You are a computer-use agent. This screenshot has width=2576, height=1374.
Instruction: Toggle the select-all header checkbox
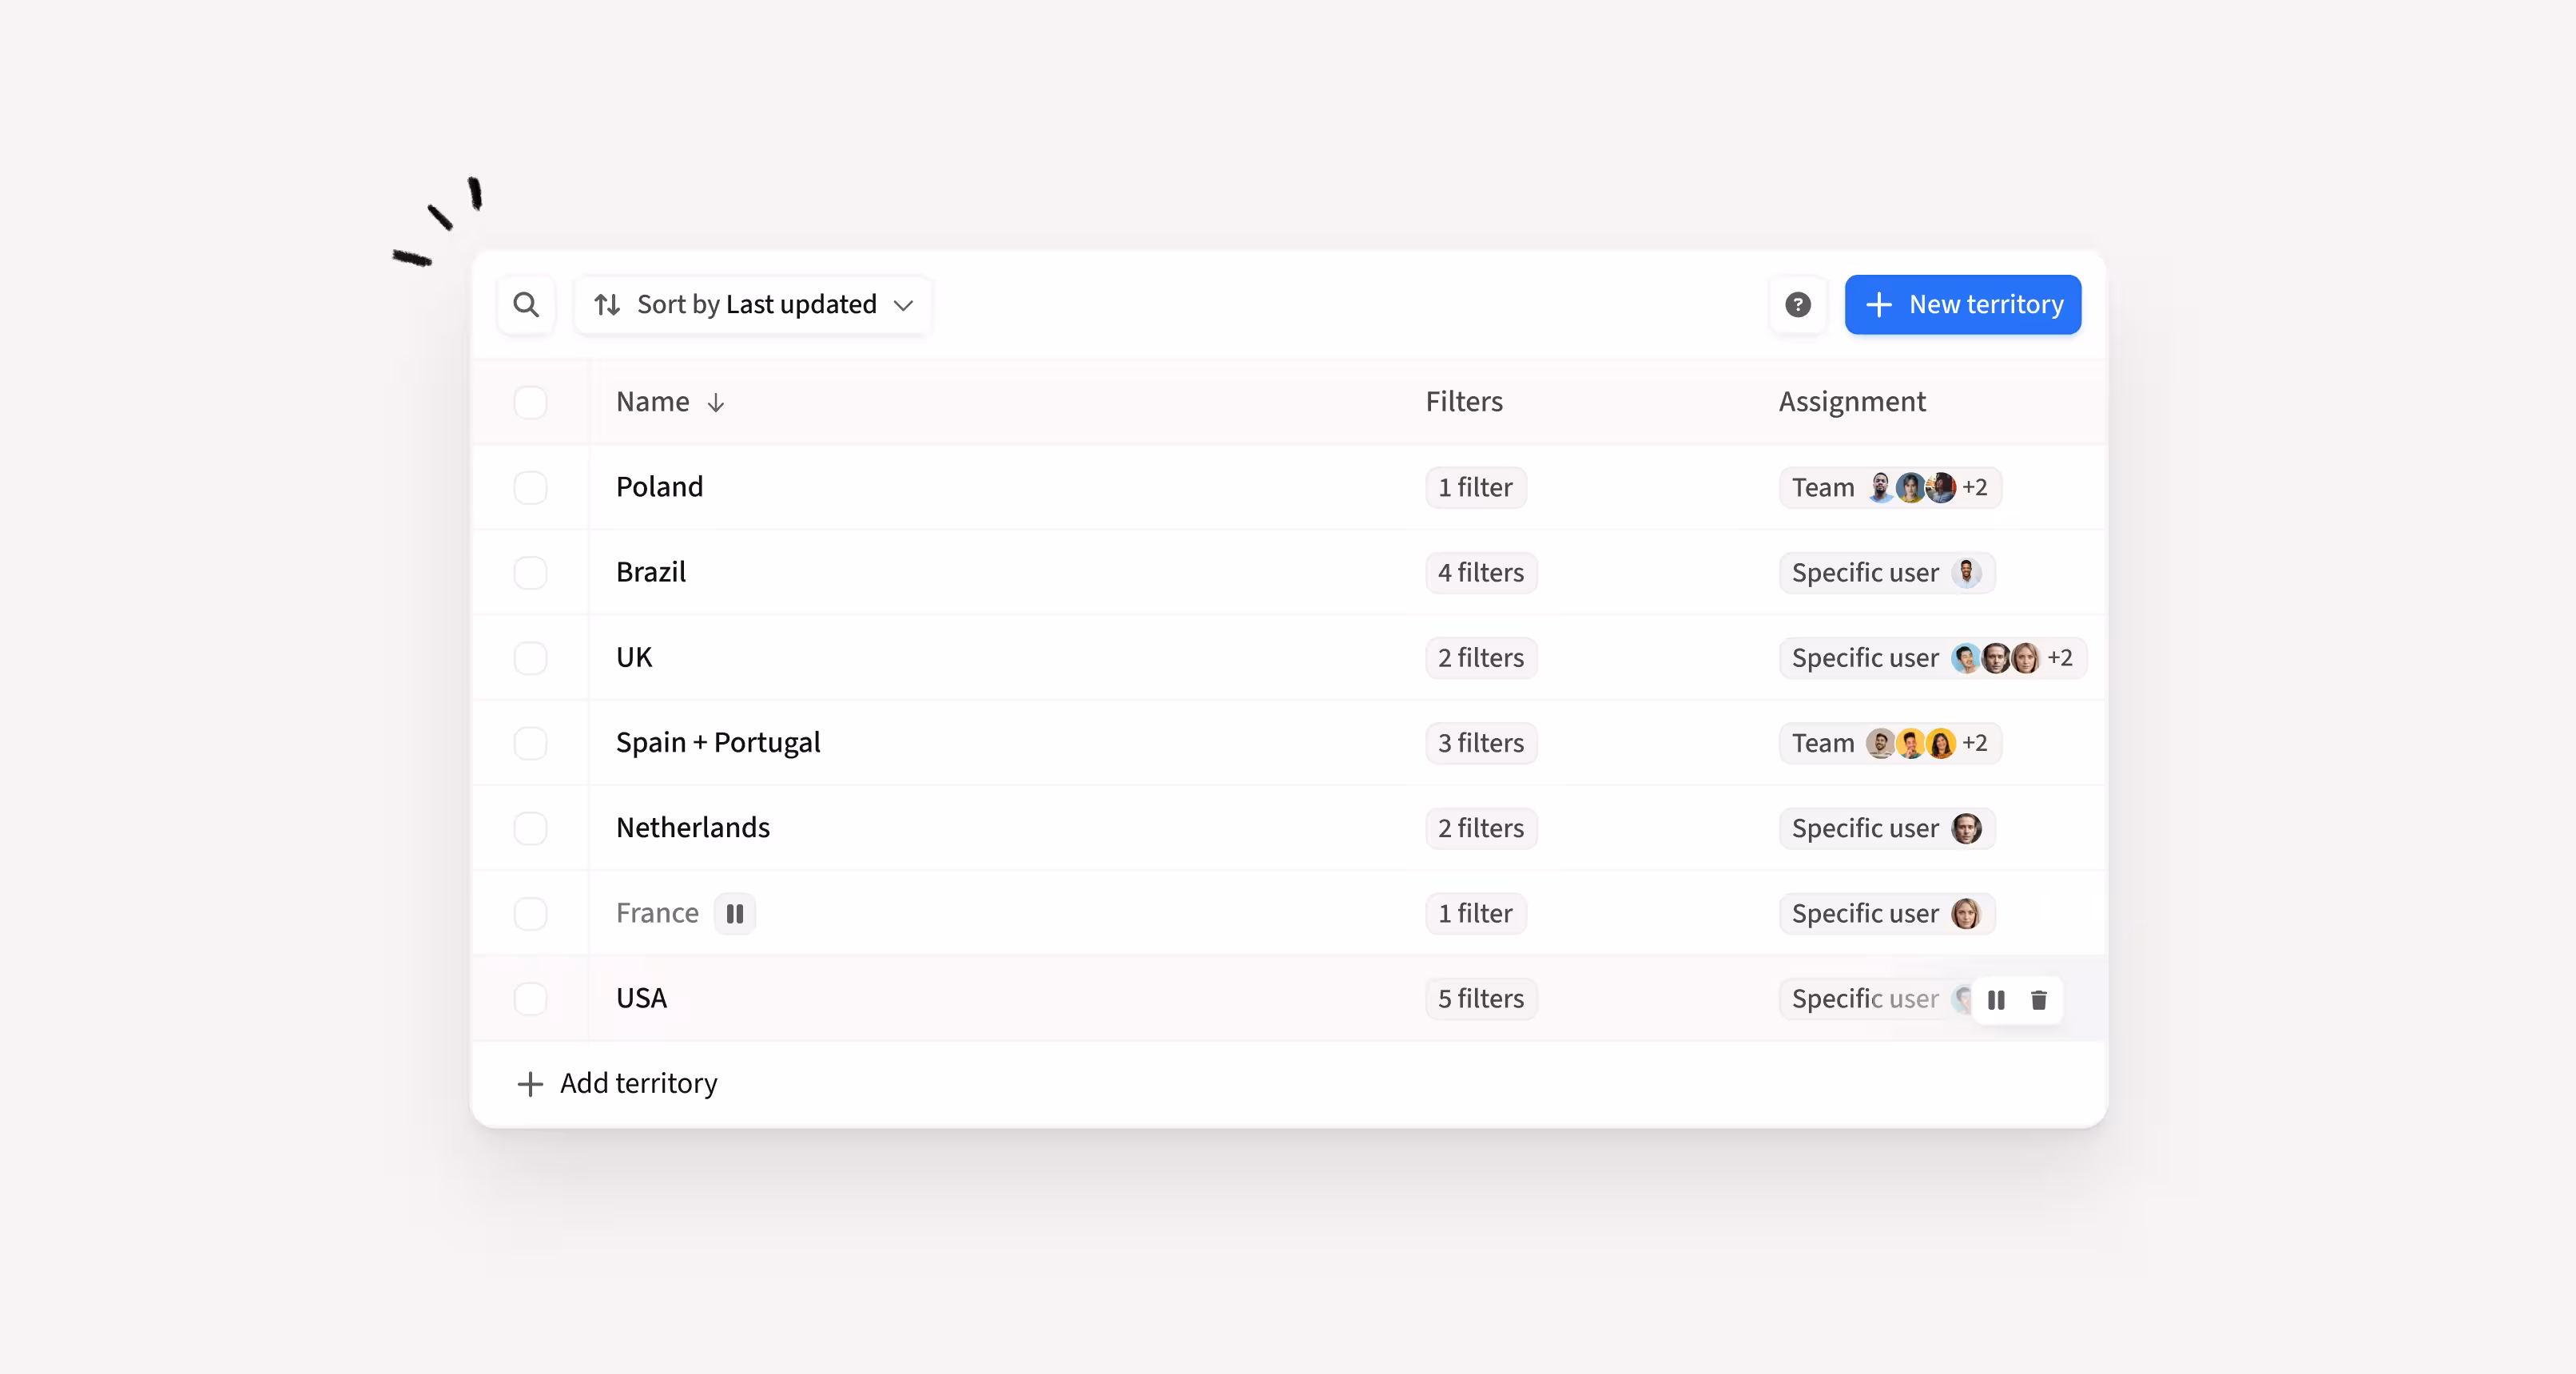[x=530, y=402]
